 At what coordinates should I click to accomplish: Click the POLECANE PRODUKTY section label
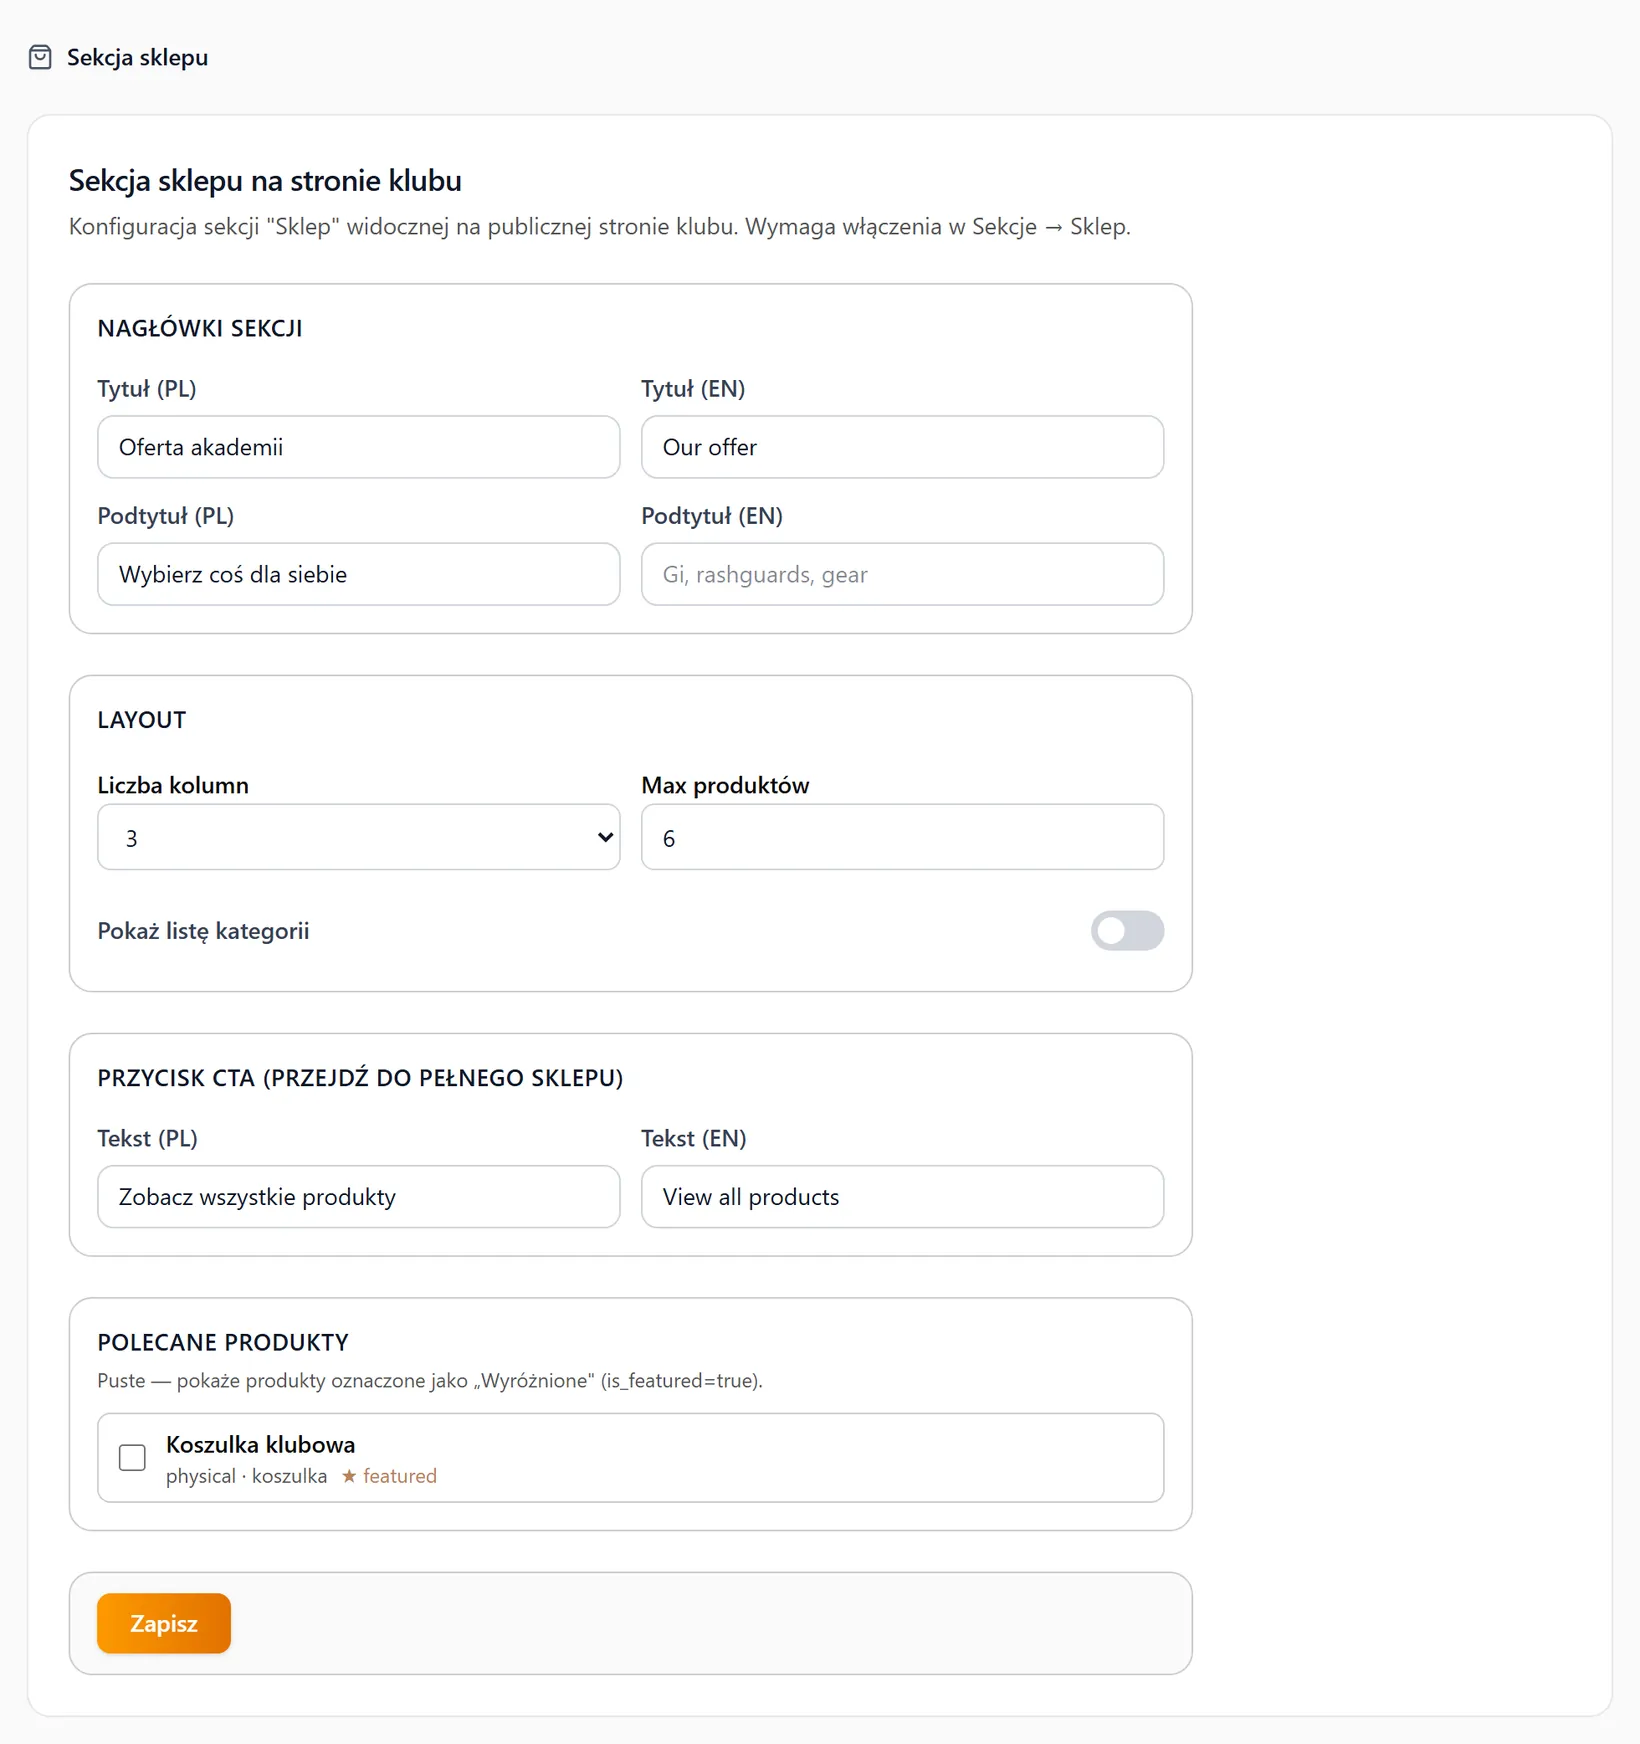point(223,1342)
